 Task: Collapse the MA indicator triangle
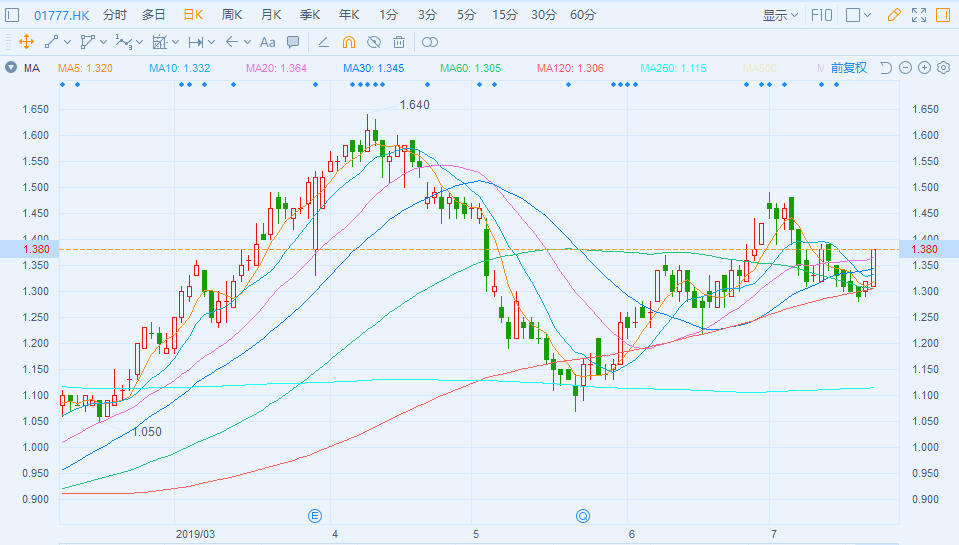click(x=11, y=67)
